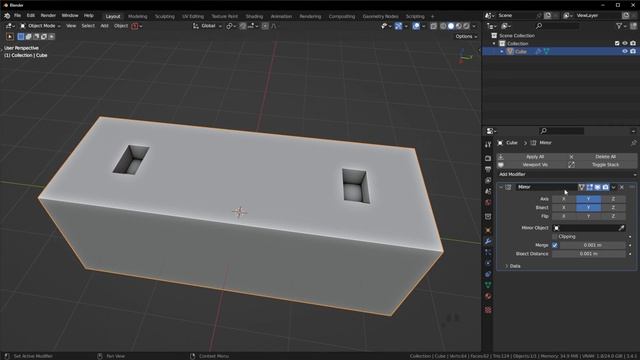Click the Blender logo menu icon

pyautogui.click(x=7, y=16)
